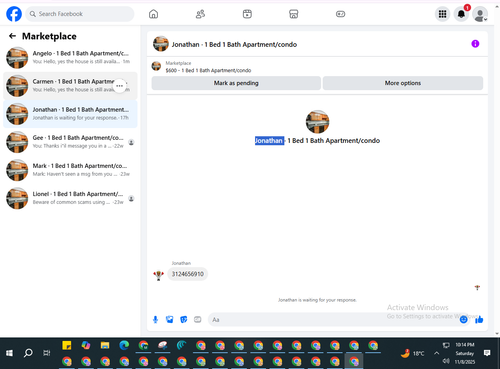The image size is (500, 369).
Task: Open the Gaming icon in top bar
Action: pyautogui.click(x=340, y=14)
